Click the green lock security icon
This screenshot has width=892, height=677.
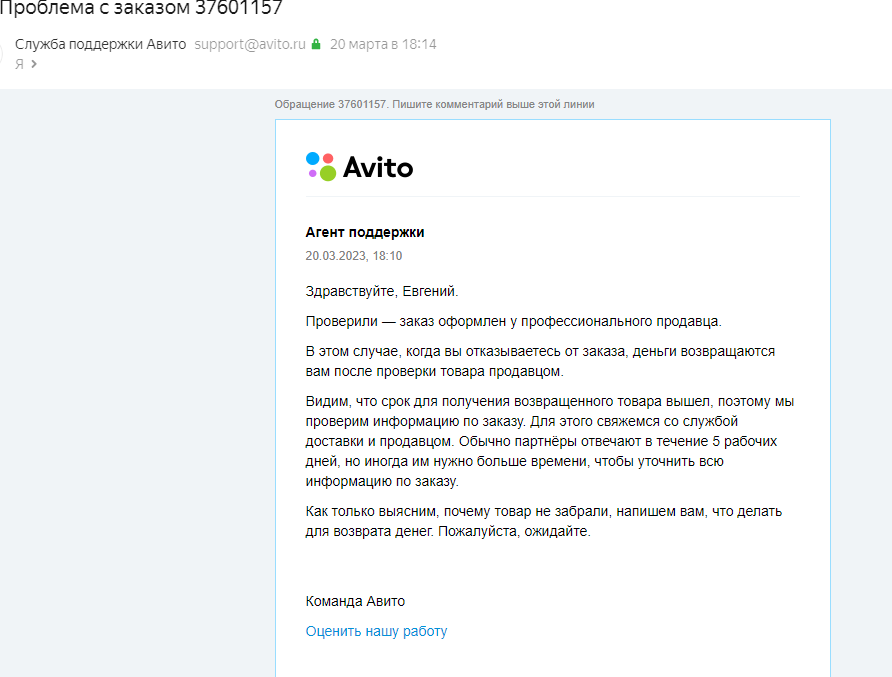pos(316,44)
